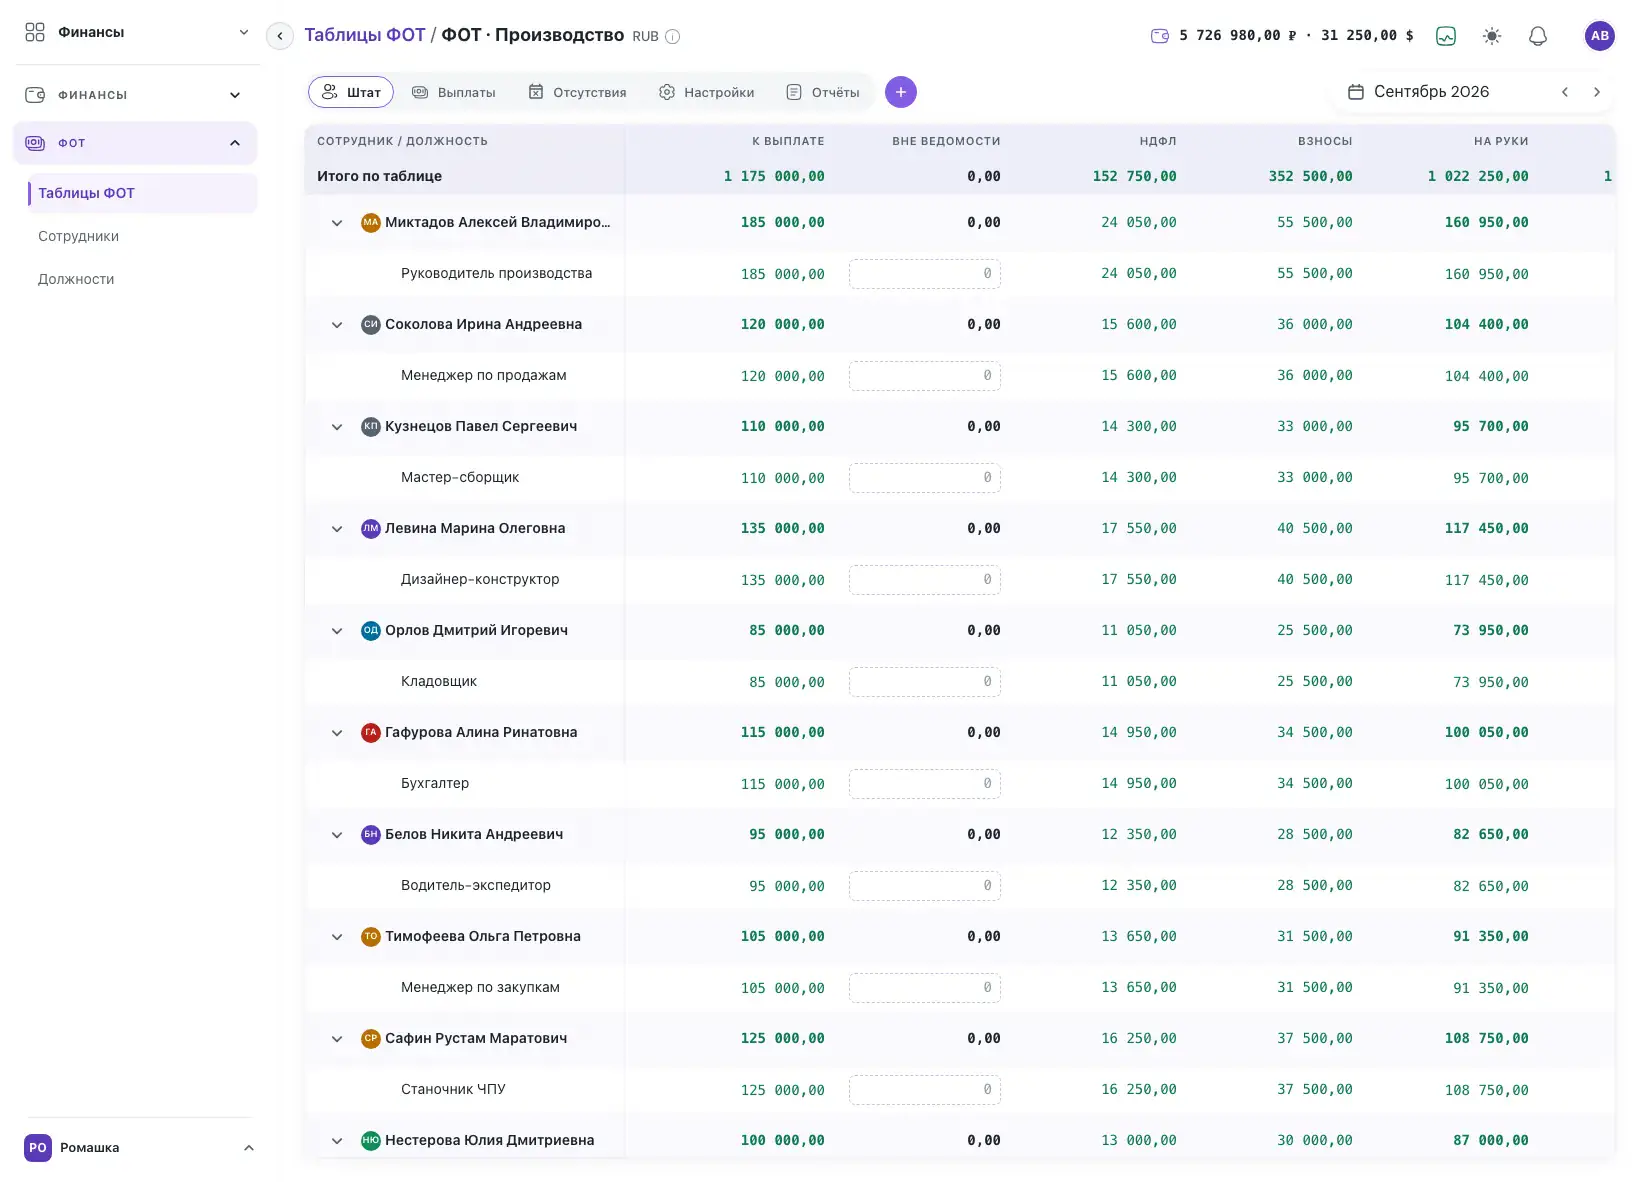Open the AB user avatar menu
Image resolution: width=1640 pixels, height=1182 pixels.
point(1600,36)
